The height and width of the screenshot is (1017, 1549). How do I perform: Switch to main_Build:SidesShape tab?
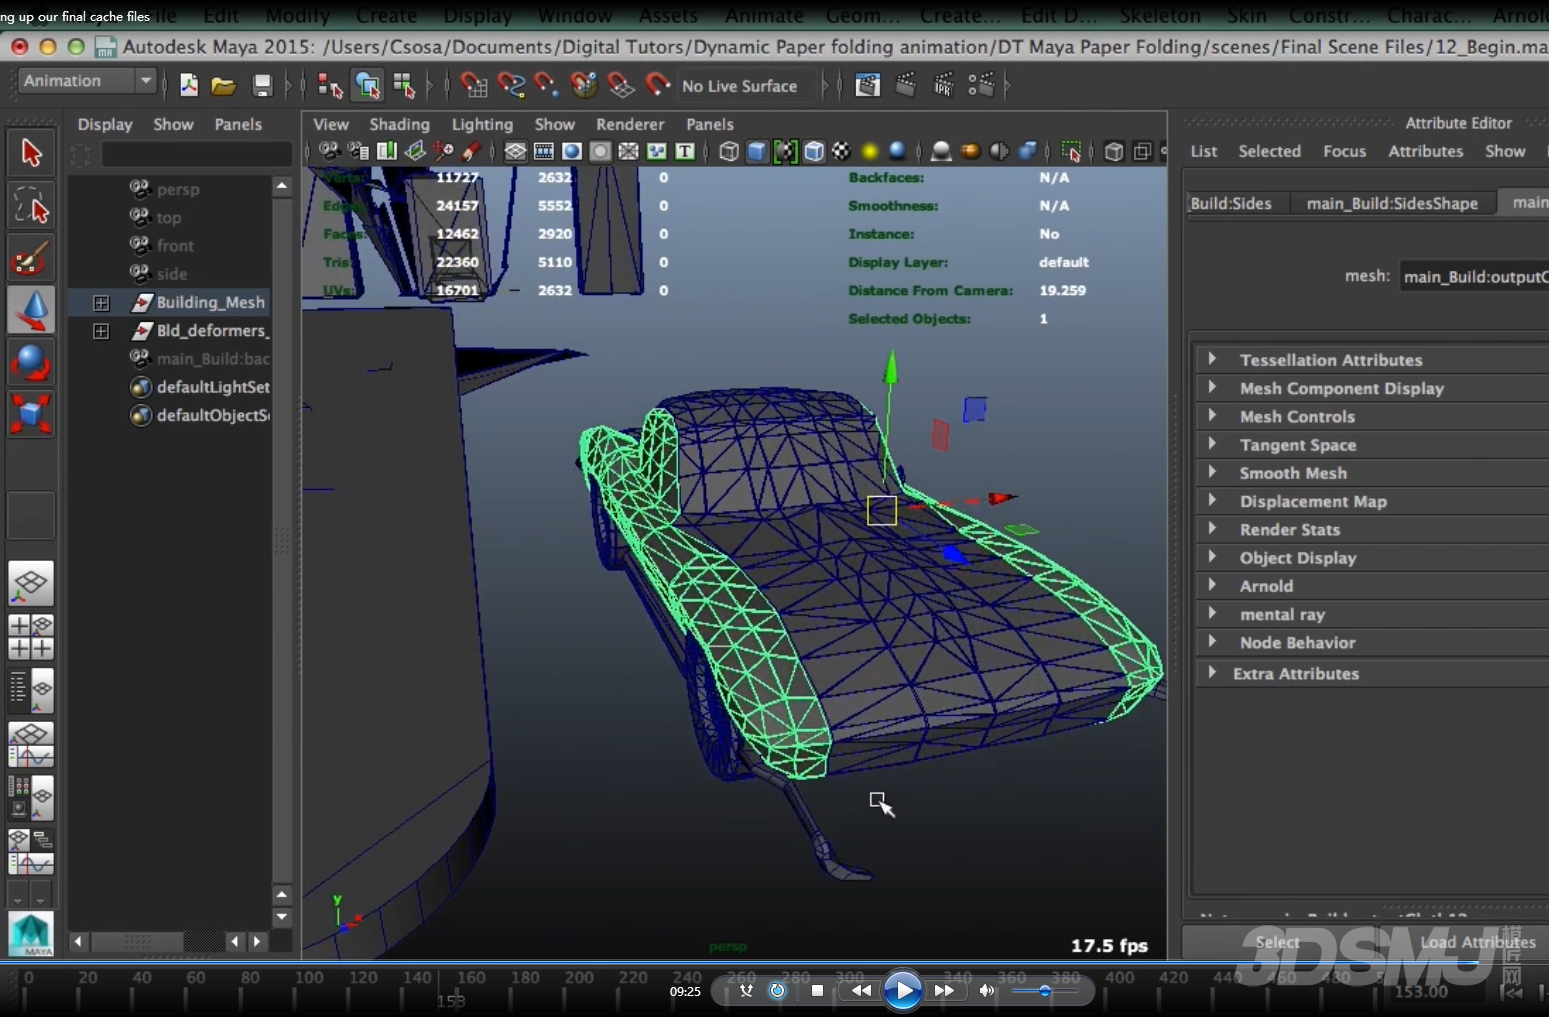click(1392, 203)
